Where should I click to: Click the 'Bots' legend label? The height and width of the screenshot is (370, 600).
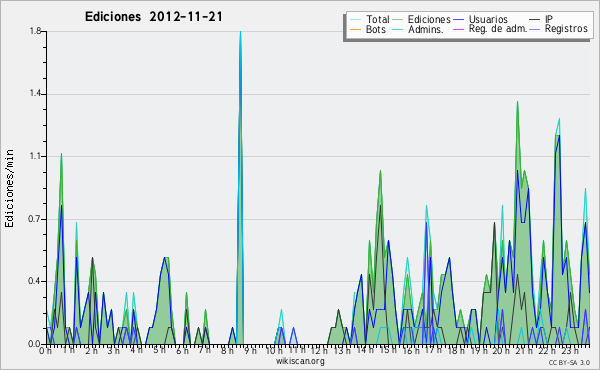[x=375, y=29]
